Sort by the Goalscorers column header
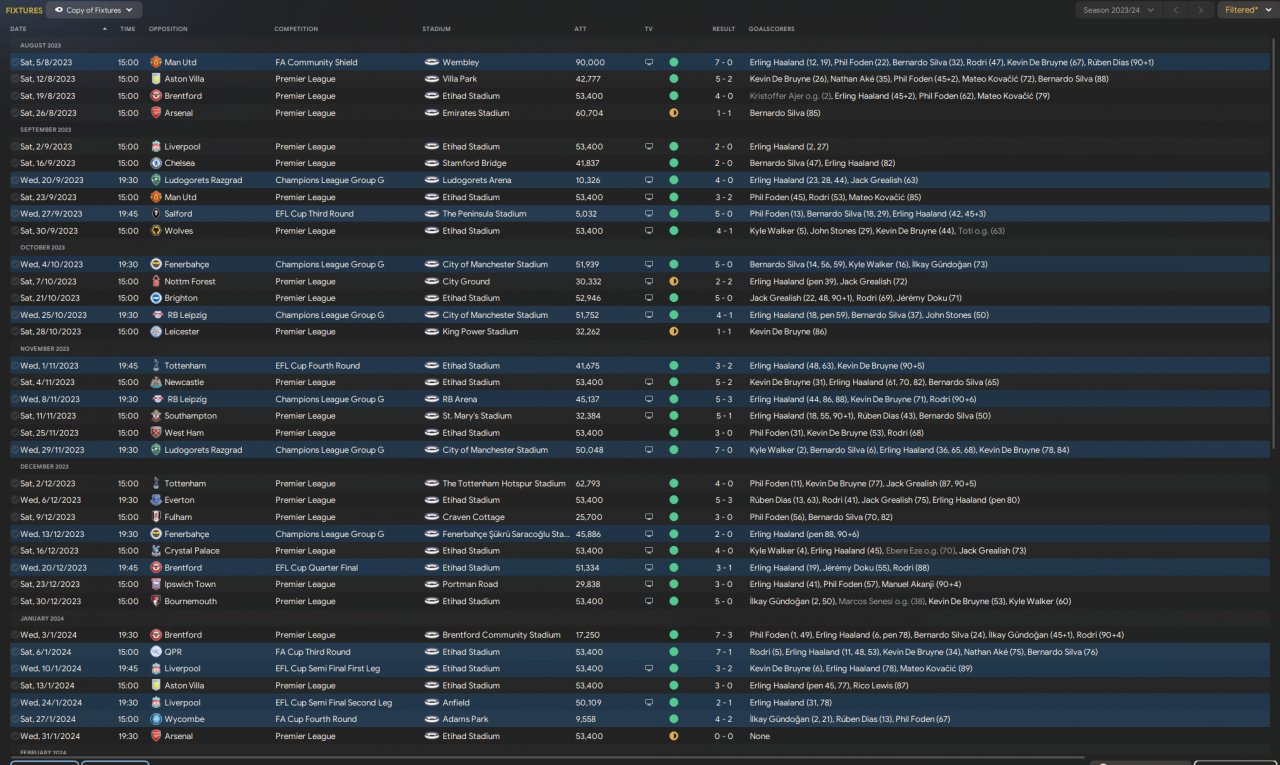 [x=772, y=29]
